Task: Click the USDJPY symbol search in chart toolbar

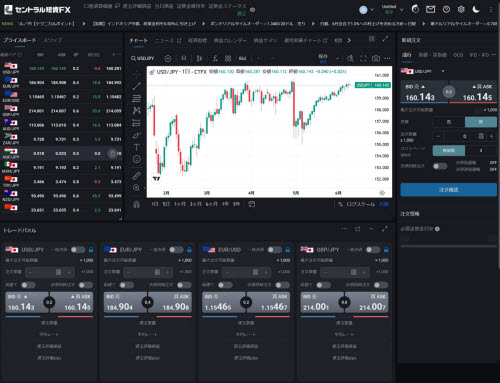Action: click(x=142, y=58)
